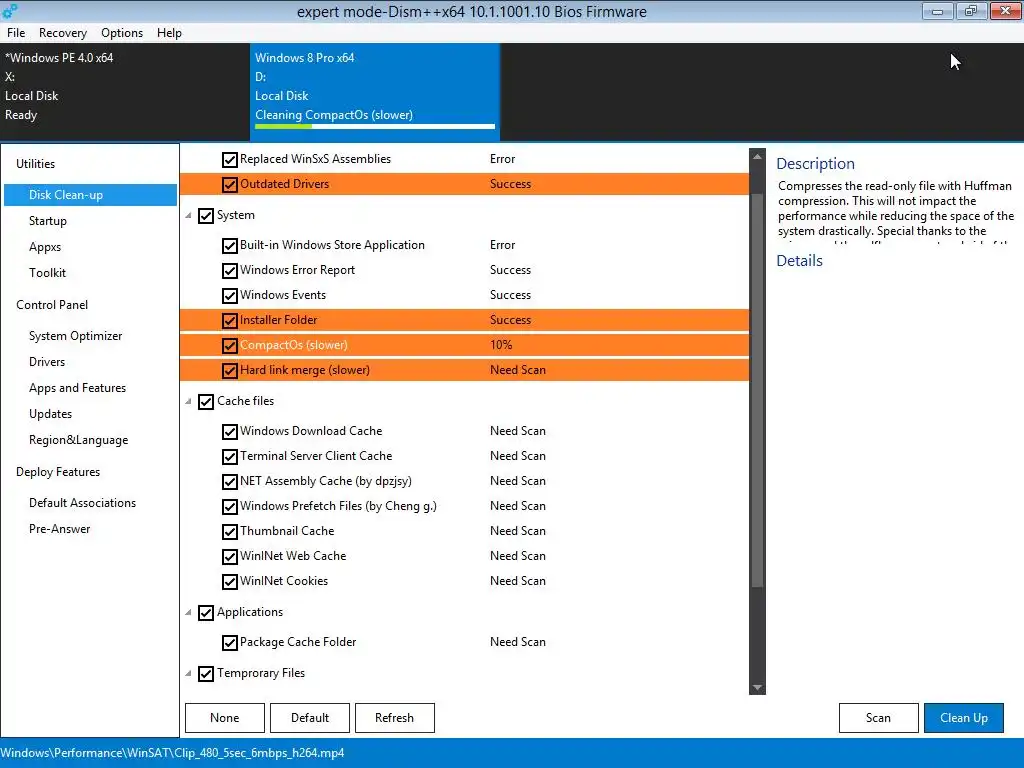Uncheck WinINet Cookies checkbox
This screenshot has width=1024, height=768.
[229, 581]
